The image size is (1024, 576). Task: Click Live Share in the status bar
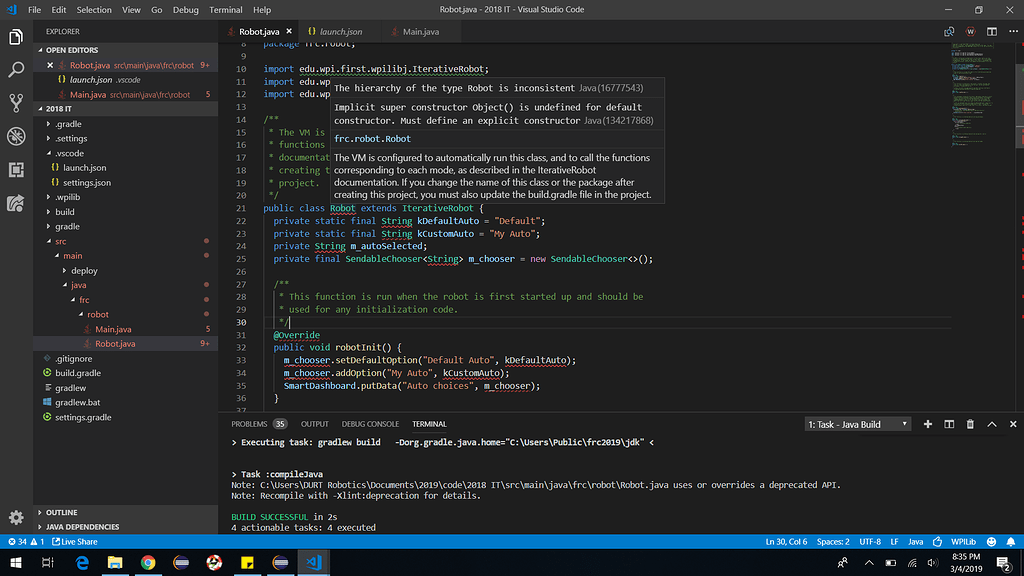click(x=74, y=541)
